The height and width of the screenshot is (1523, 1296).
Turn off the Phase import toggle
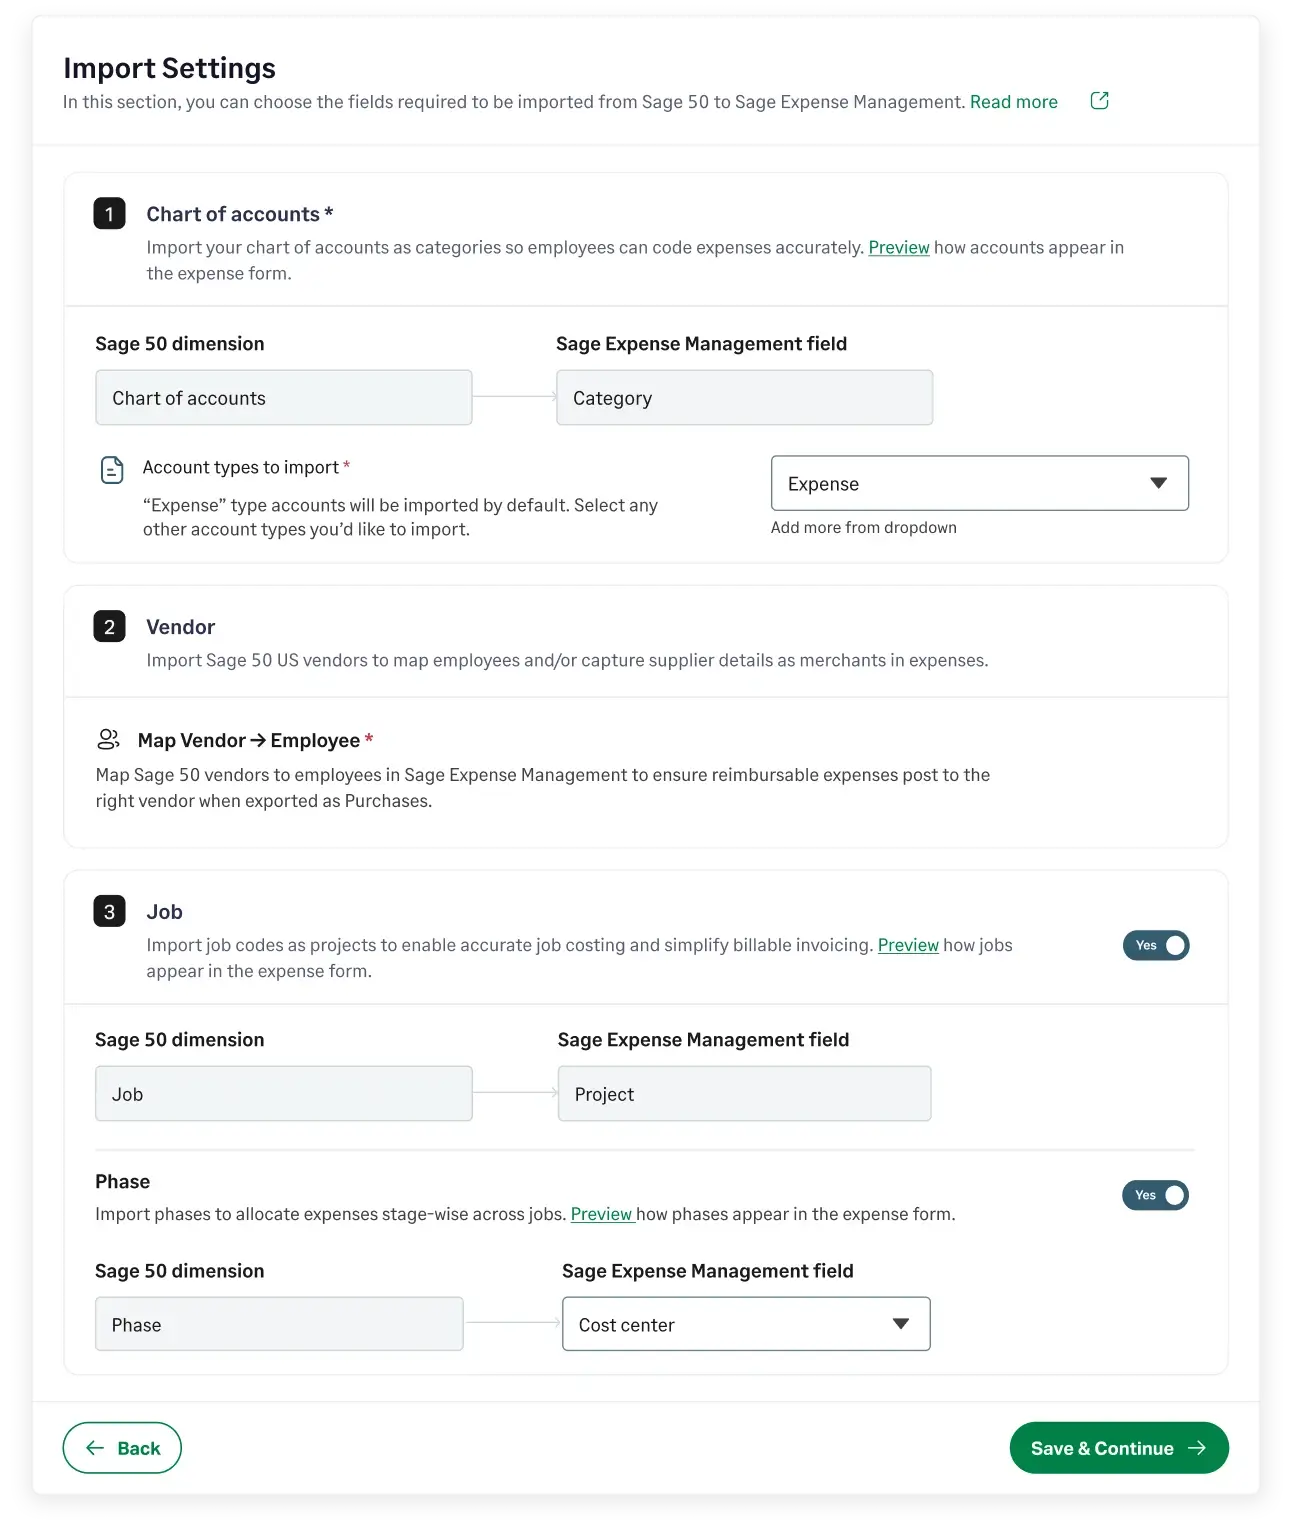coord(1155,1195)
